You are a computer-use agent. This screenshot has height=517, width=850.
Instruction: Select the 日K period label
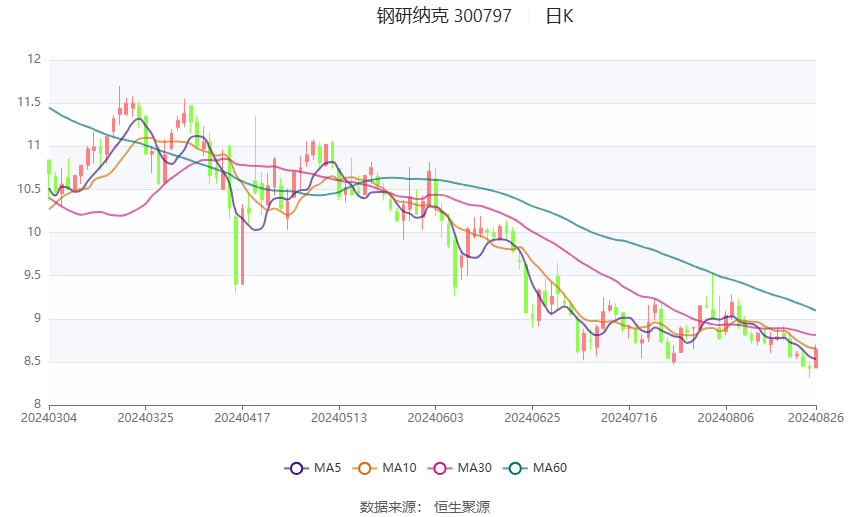(x=559, y=16)
